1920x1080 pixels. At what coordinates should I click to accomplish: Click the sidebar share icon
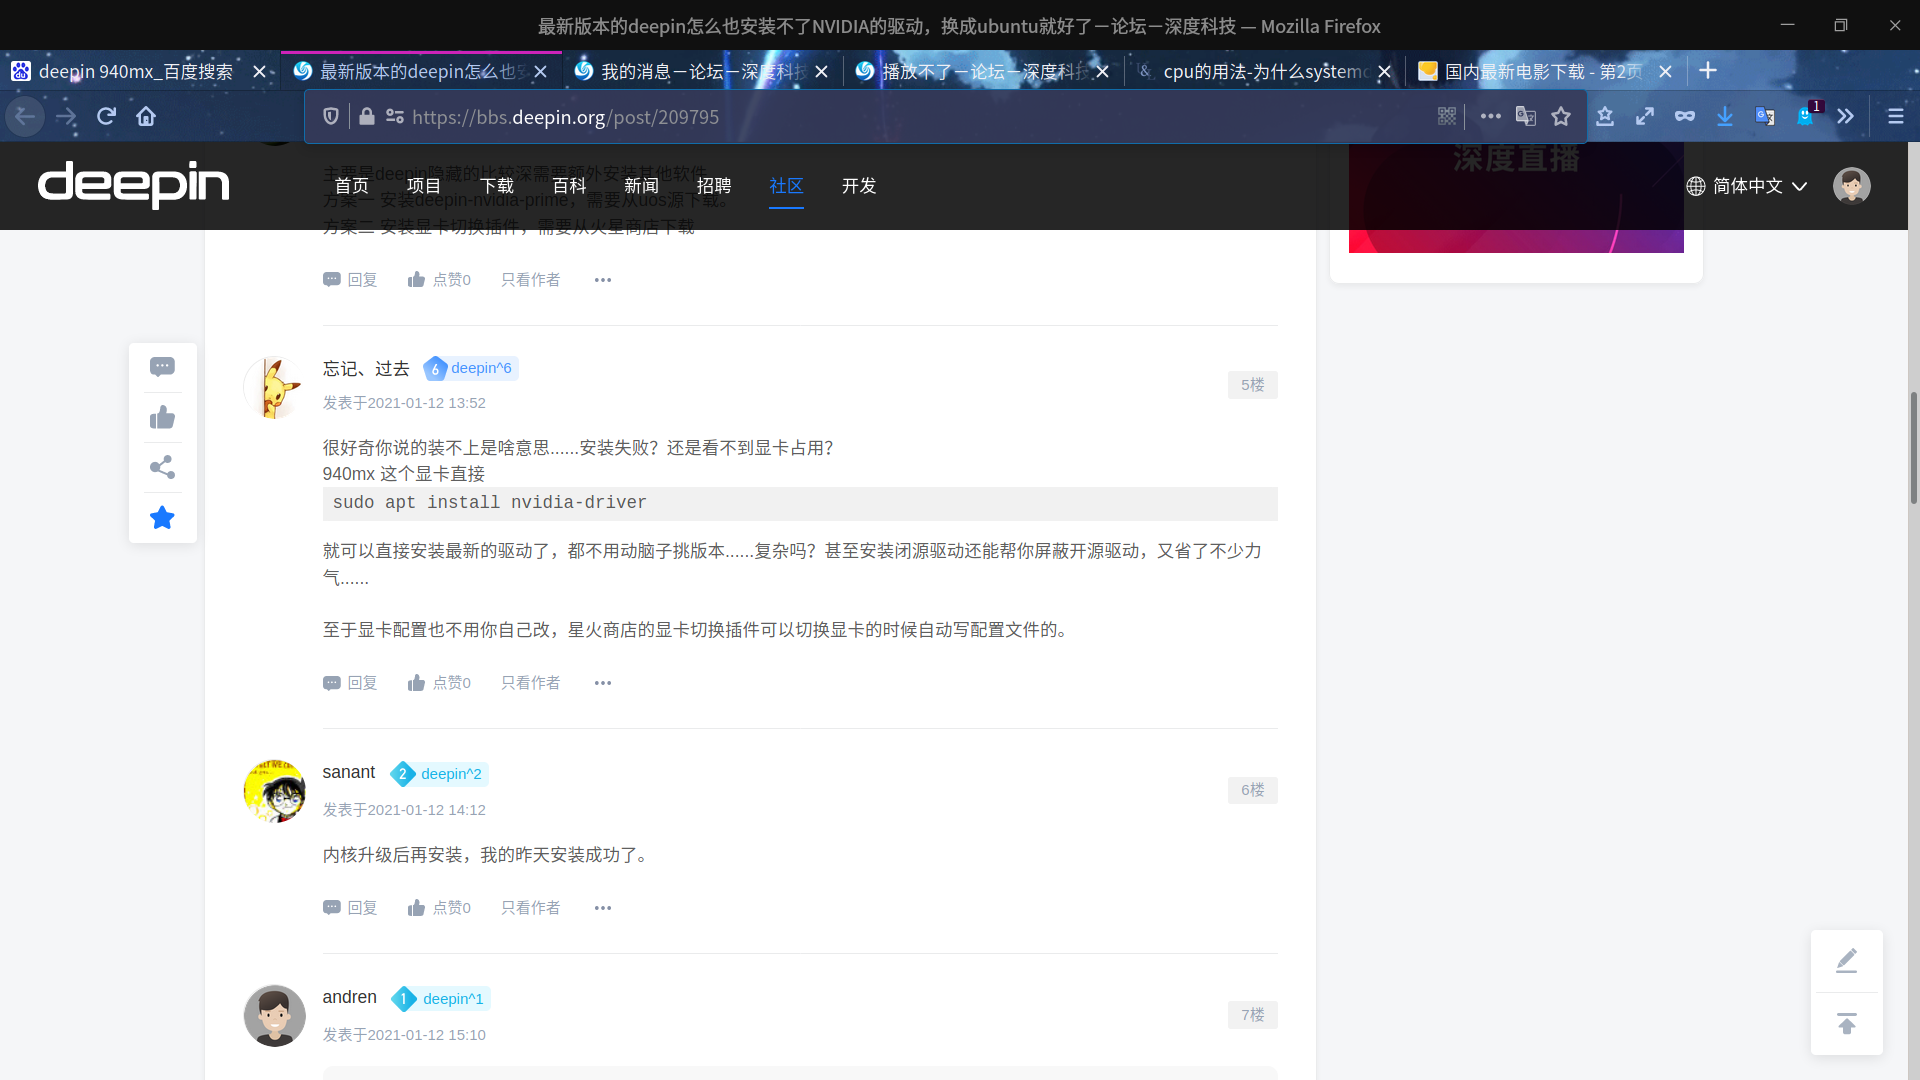pyautogui.click(x=162, y=467)
